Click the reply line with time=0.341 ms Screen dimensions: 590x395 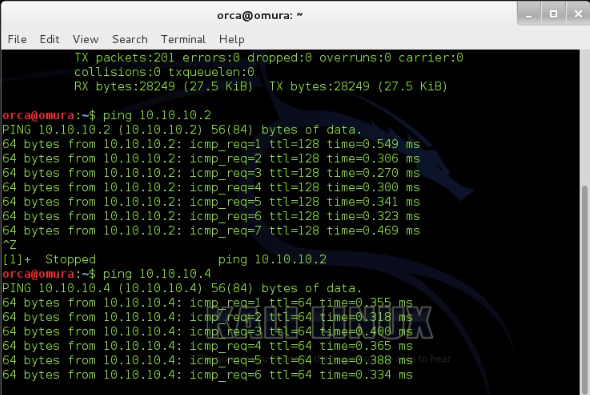(x=211, y=202)
